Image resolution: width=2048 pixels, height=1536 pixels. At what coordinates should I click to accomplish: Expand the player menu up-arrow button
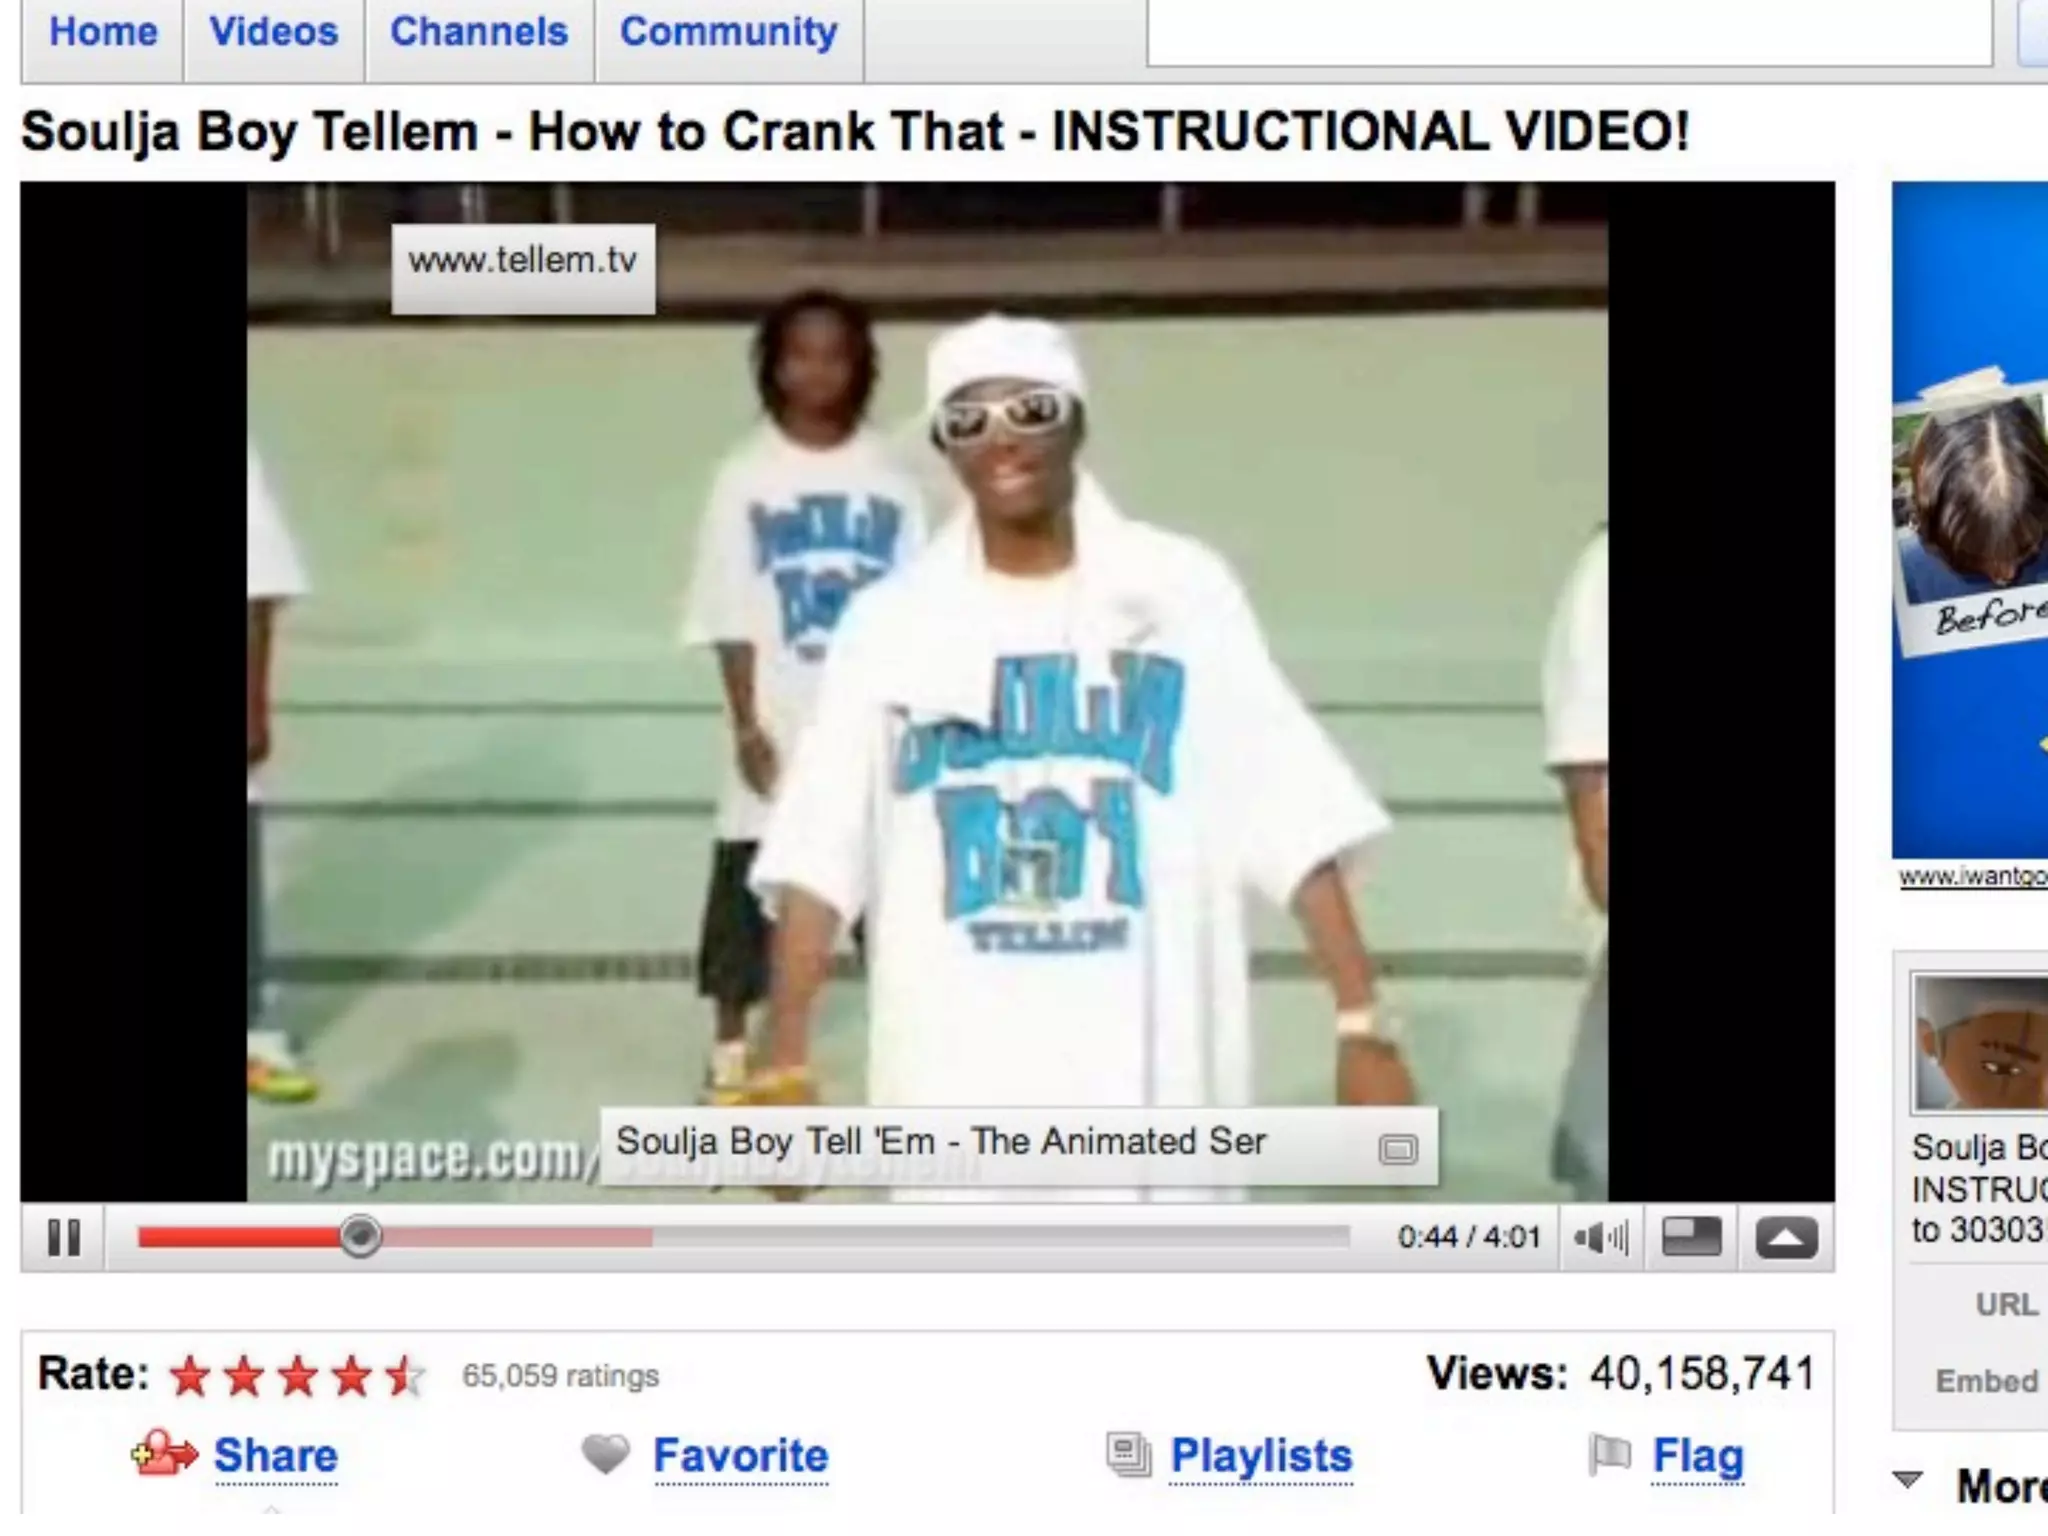pos(1787,1238)
